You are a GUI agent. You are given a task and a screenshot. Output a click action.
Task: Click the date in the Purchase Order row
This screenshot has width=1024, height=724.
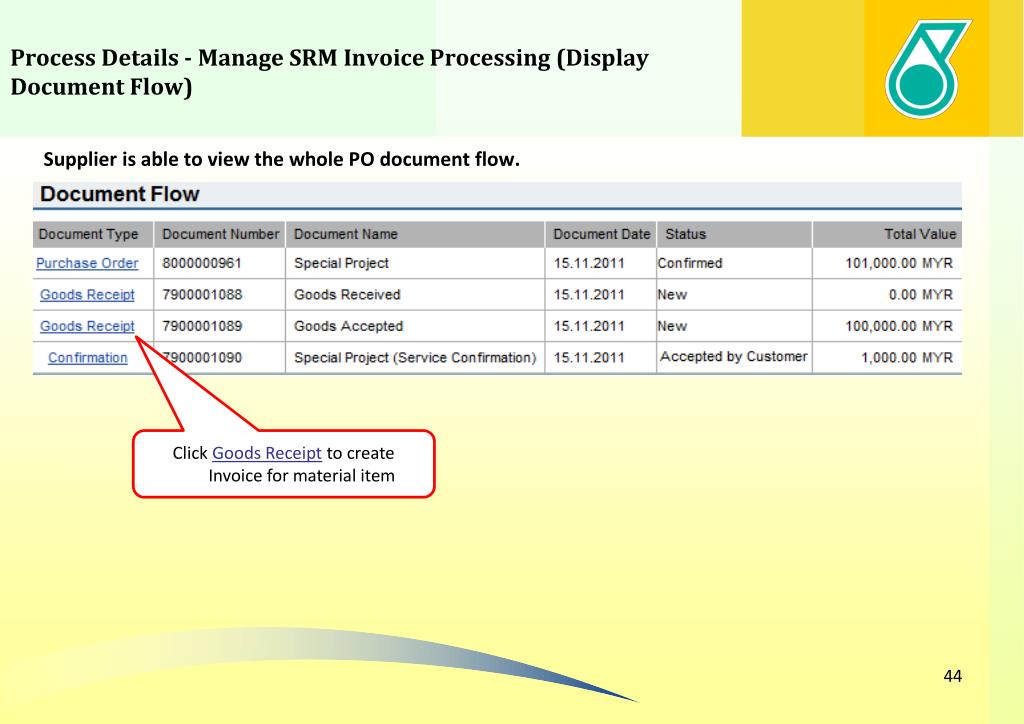click(589, 263)
